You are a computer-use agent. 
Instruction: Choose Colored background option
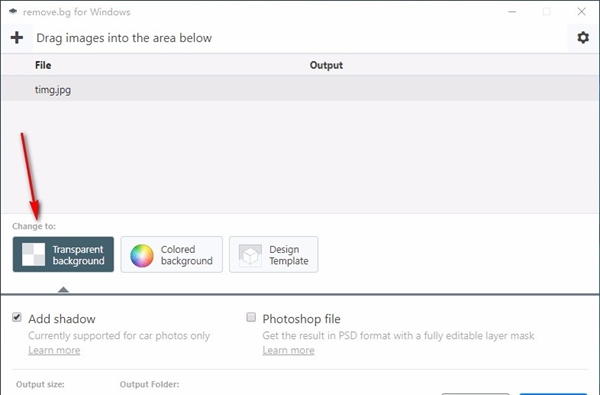171,255
